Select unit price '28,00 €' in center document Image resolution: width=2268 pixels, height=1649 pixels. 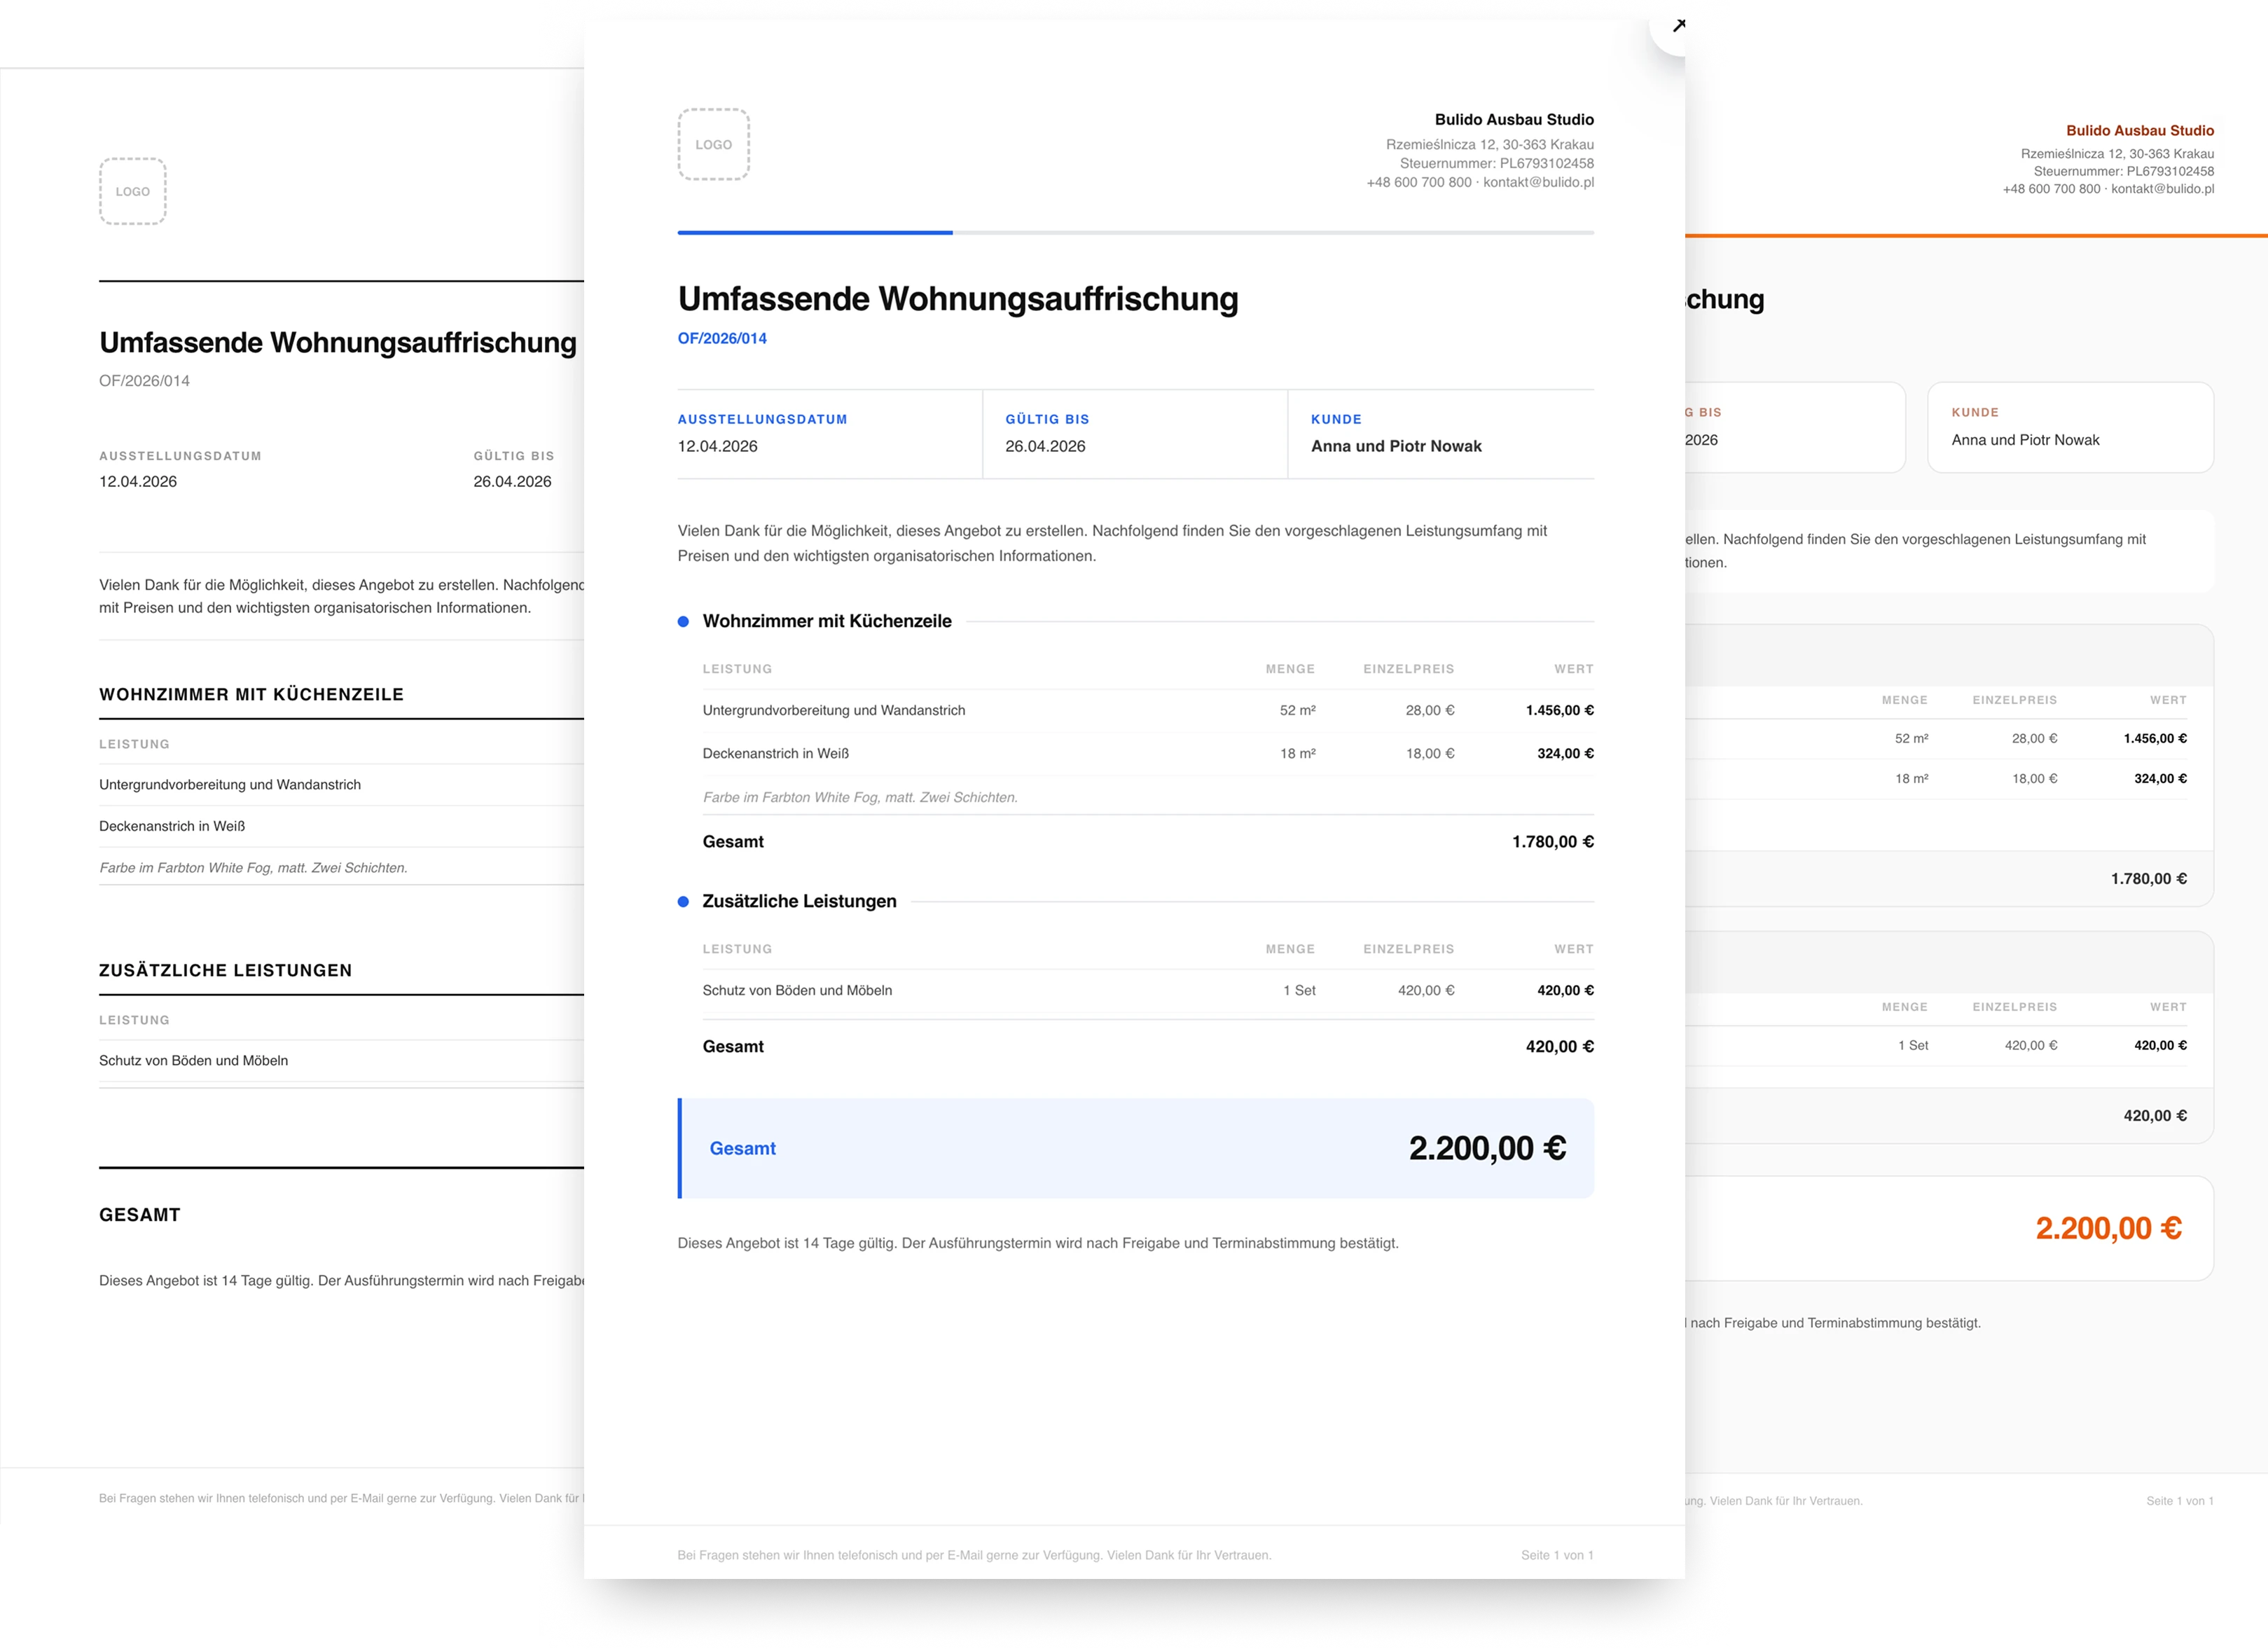[1430, 711]
